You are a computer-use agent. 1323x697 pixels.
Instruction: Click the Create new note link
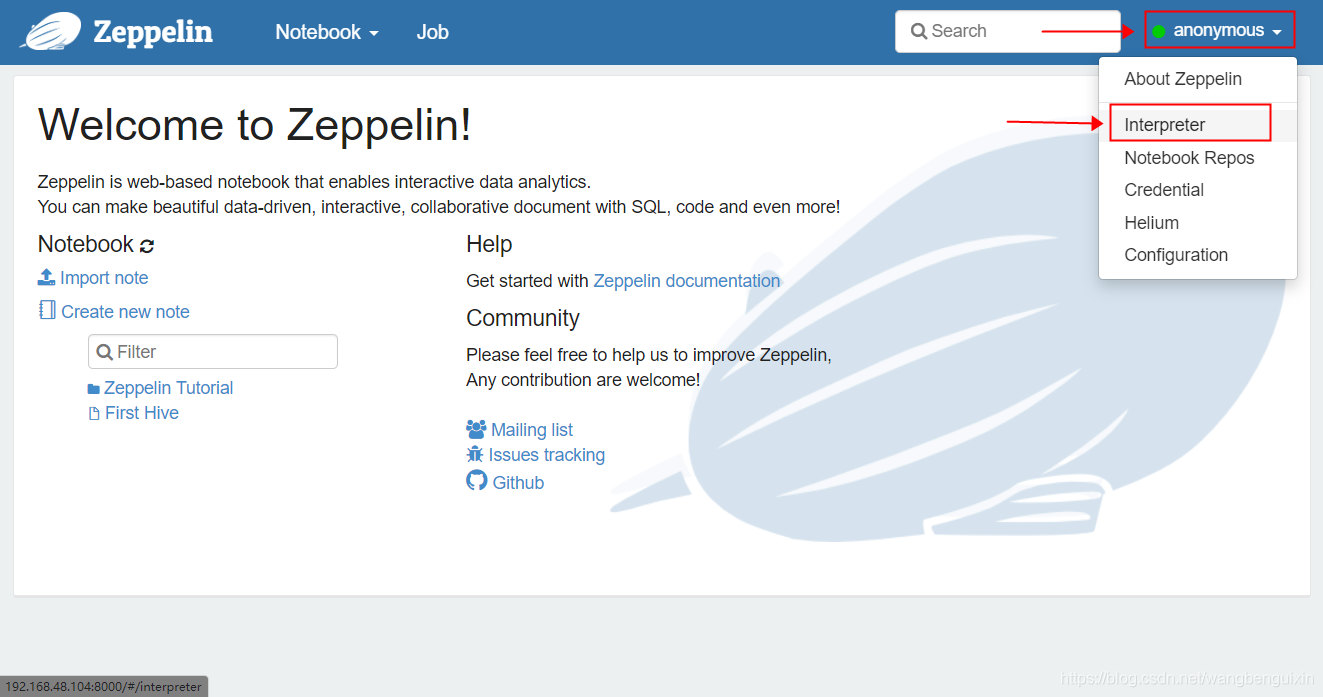pyautogui.click(x=125, y=312)
